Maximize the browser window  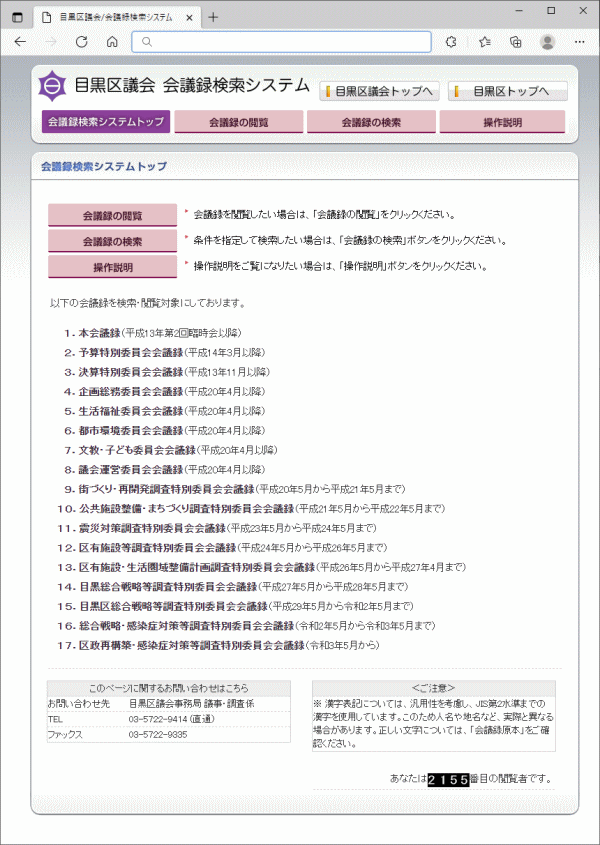[x=551, y=11]
